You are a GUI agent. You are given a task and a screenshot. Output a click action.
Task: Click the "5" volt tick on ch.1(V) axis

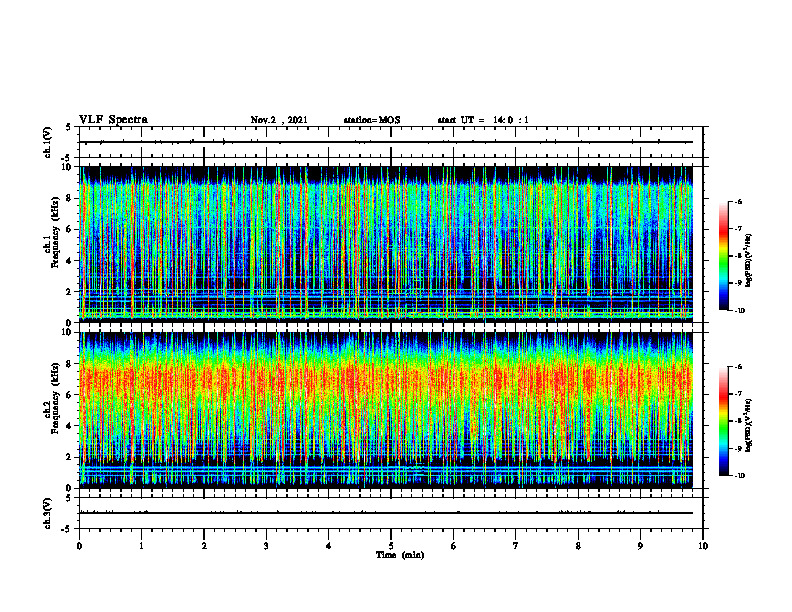pos(69,128)
